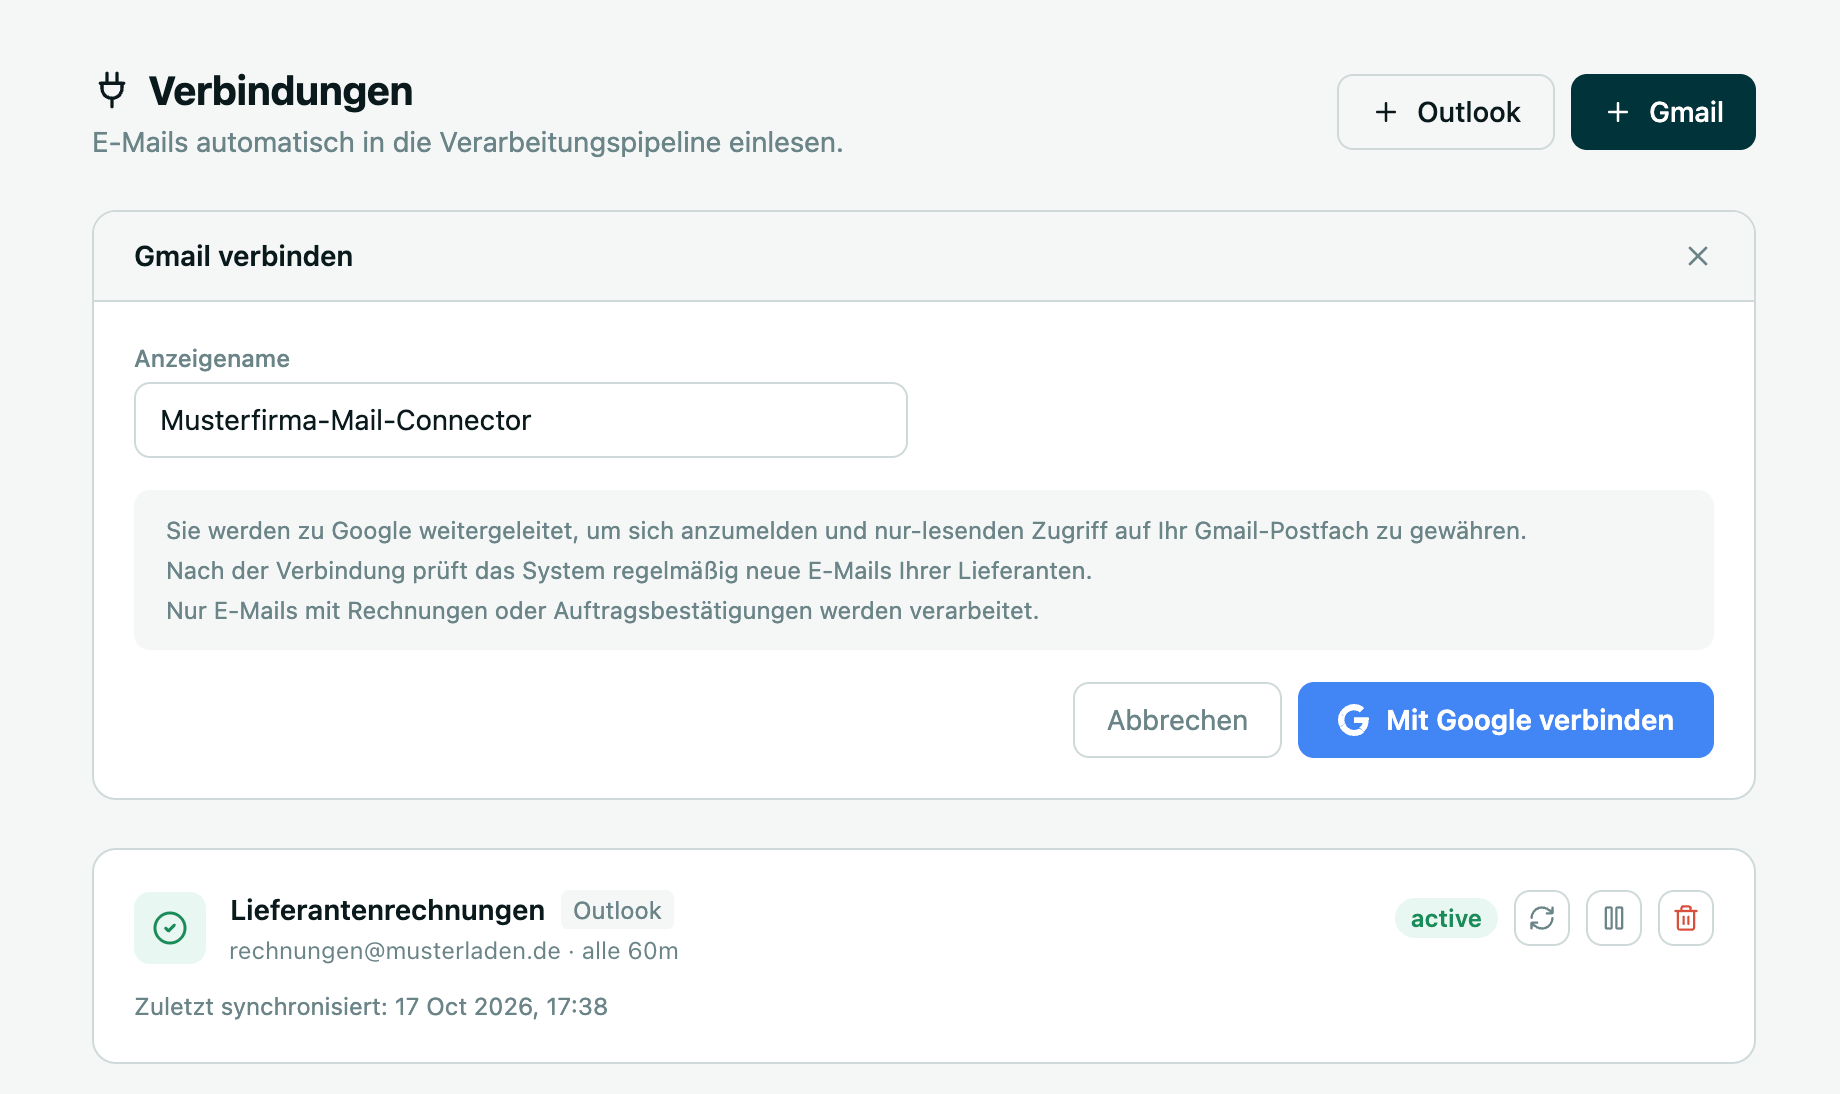The width and height of the screenshot is (1840, 1094).
Task: Click the Anzeigename label
Action: click(212, 359)
